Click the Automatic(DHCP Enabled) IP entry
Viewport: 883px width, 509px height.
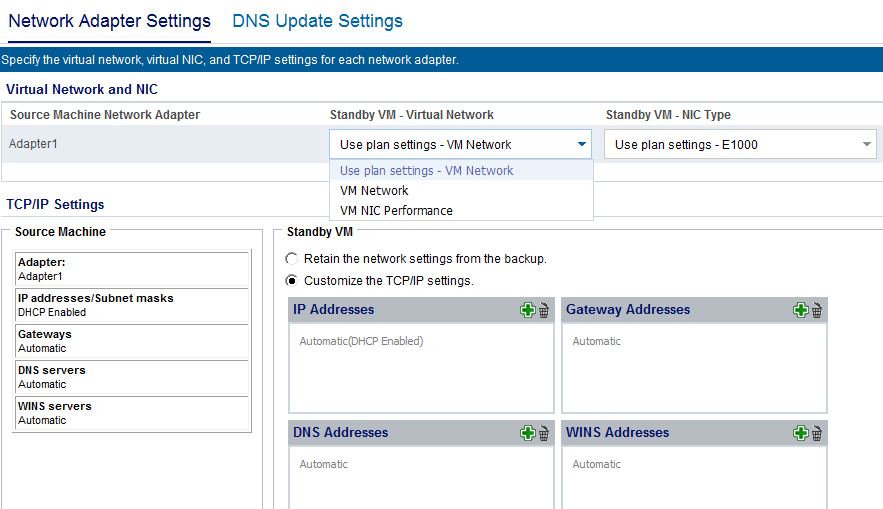coord(361,341)
